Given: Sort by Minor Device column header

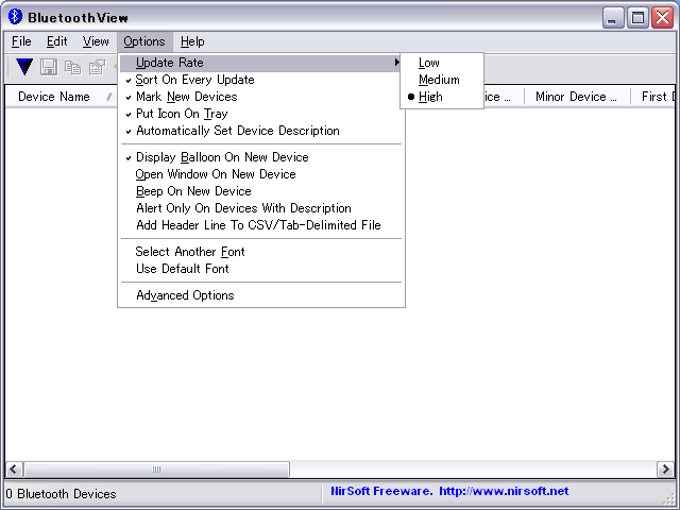Looking at the screenshot, I should tap(576, 97).
